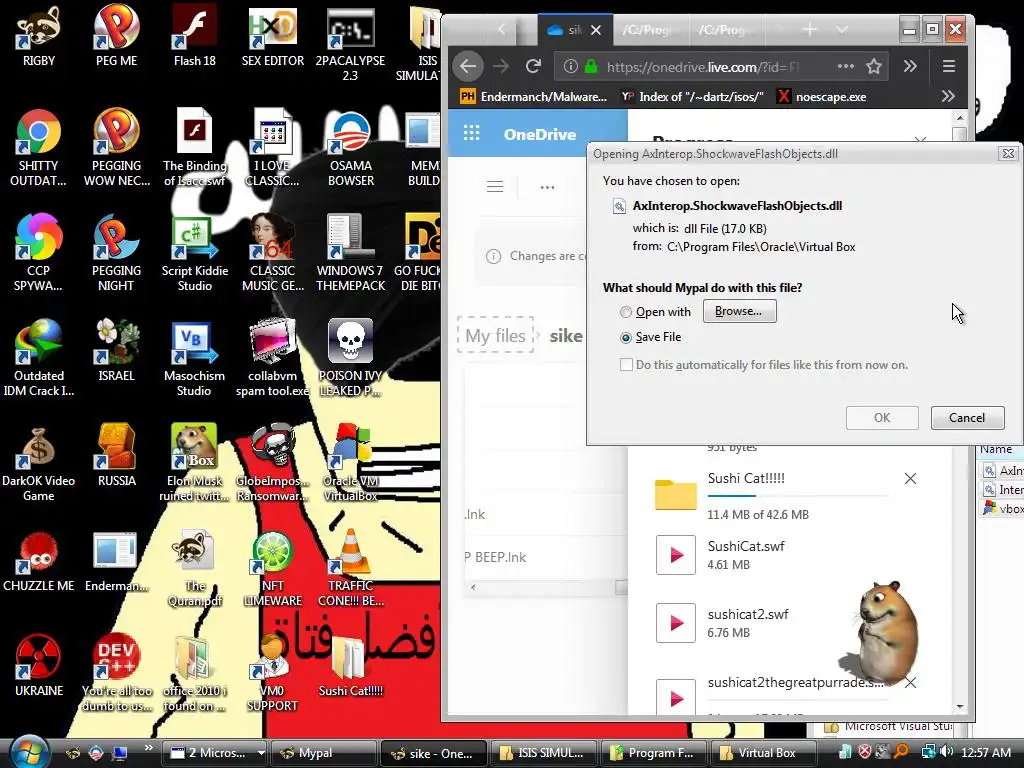Open the browser hamburger menu
Screen dimensions: 1024x768
(949, 66)
